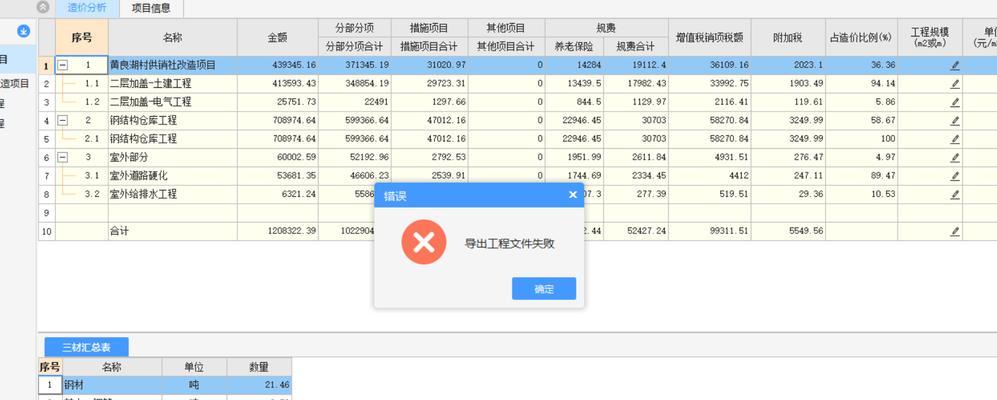Viewport: 997px width, 400px height.
Task: Edit 工程规模 for 室外道路硬化 row
Action: [x=954, y=176]
